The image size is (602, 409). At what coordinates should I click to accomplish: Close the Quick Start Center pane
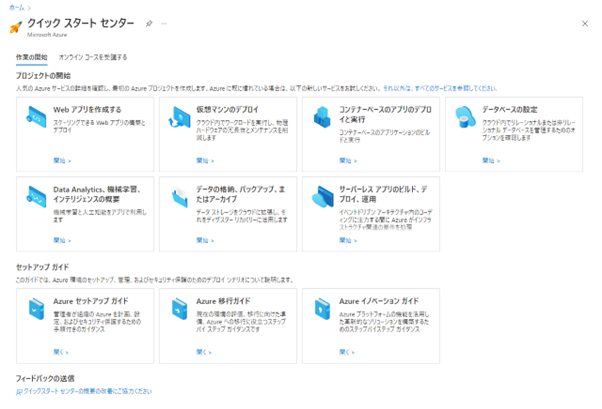[x=584, y=22]
